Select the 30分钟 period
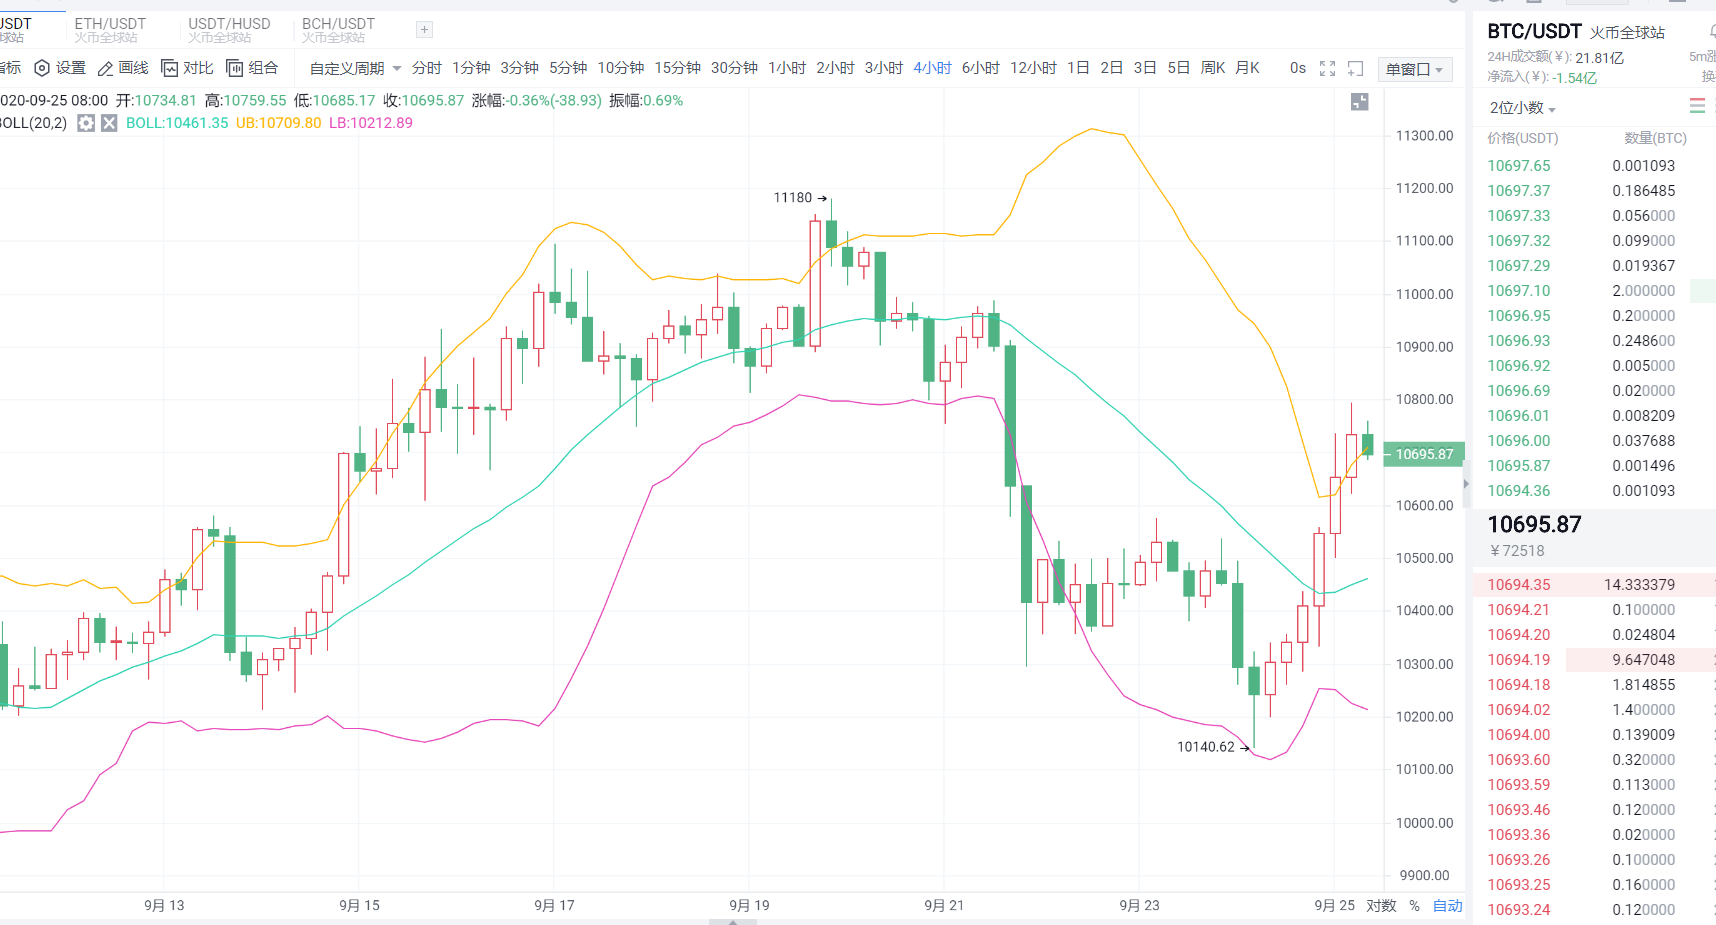 point(734,68)
